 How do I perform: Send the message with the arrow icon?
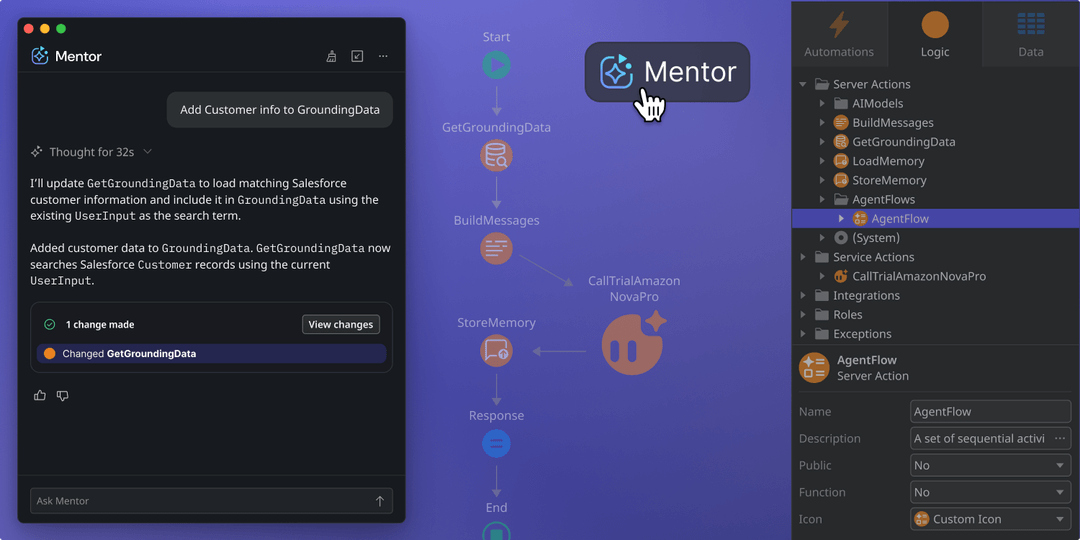click(380, 501)
